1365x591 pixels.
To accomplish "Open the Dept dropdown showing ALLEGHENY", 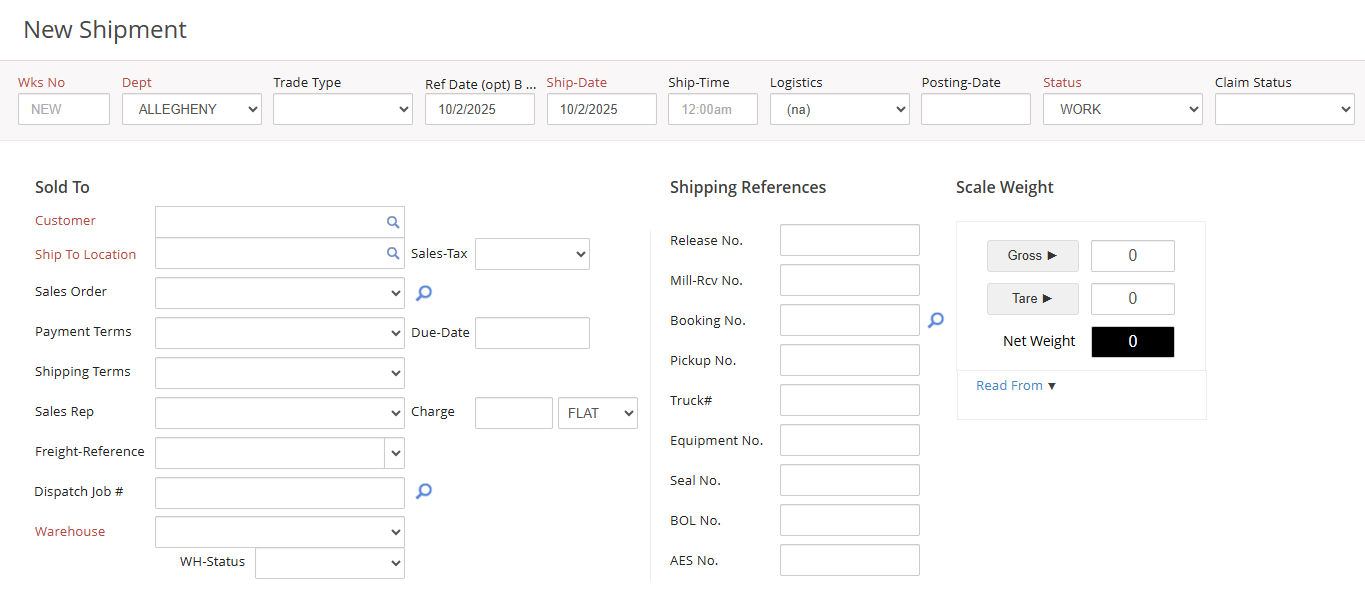I will pos(192,109).
